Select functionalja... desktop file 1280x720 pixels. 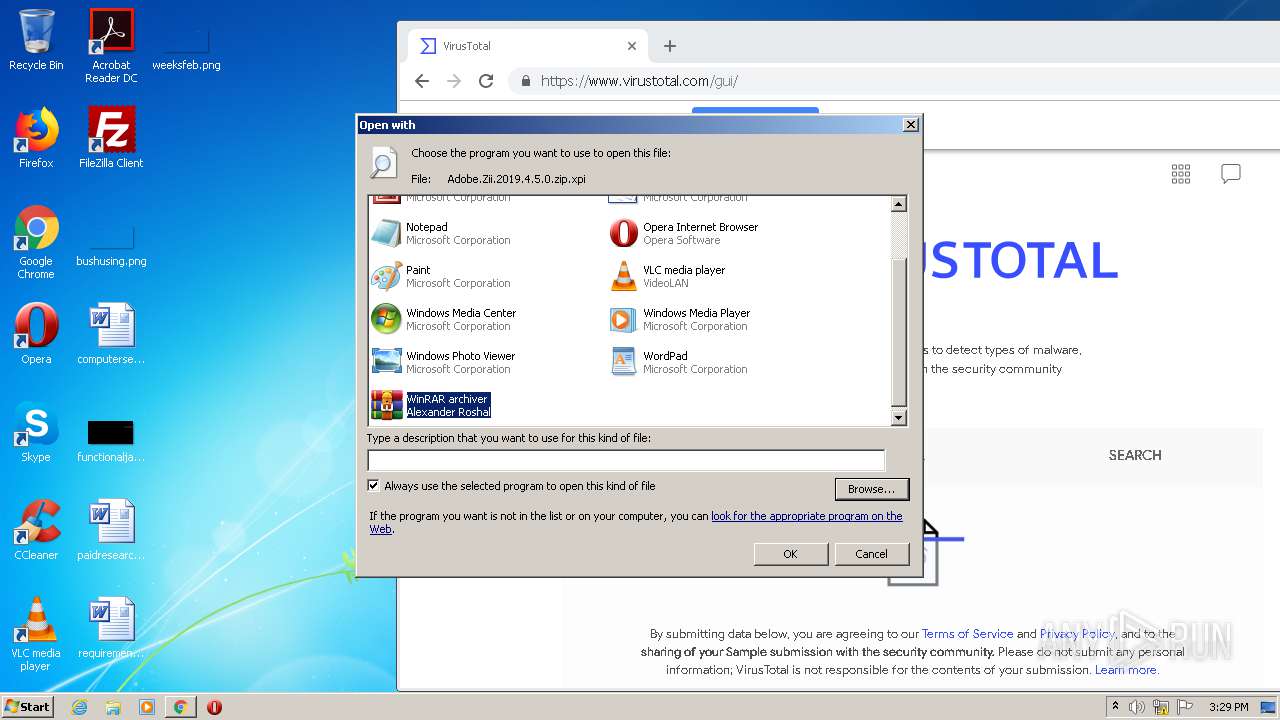(x=111, y=442)
